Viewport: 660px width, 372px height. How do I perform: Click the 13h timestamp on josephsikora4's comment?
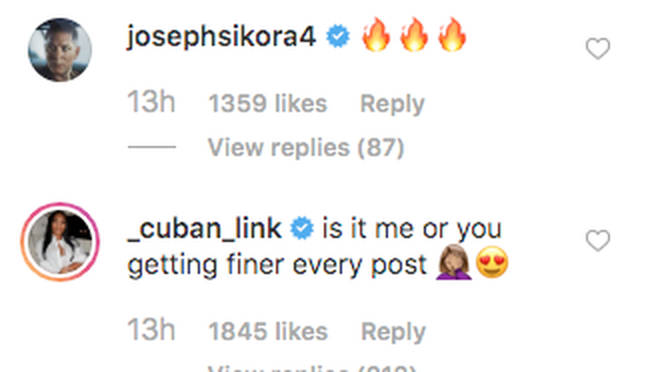[x=151, y=102]
